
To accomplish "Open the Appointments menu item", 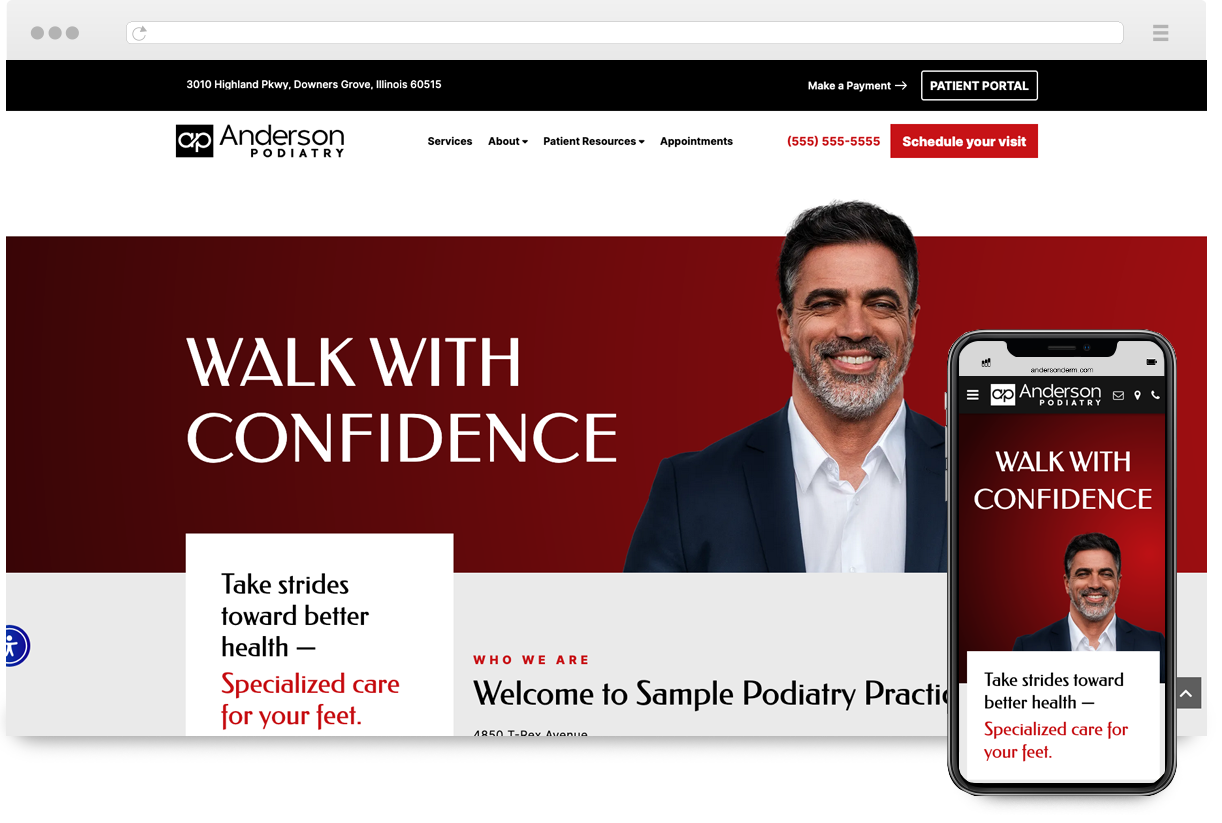I will [x=696, y=142].
